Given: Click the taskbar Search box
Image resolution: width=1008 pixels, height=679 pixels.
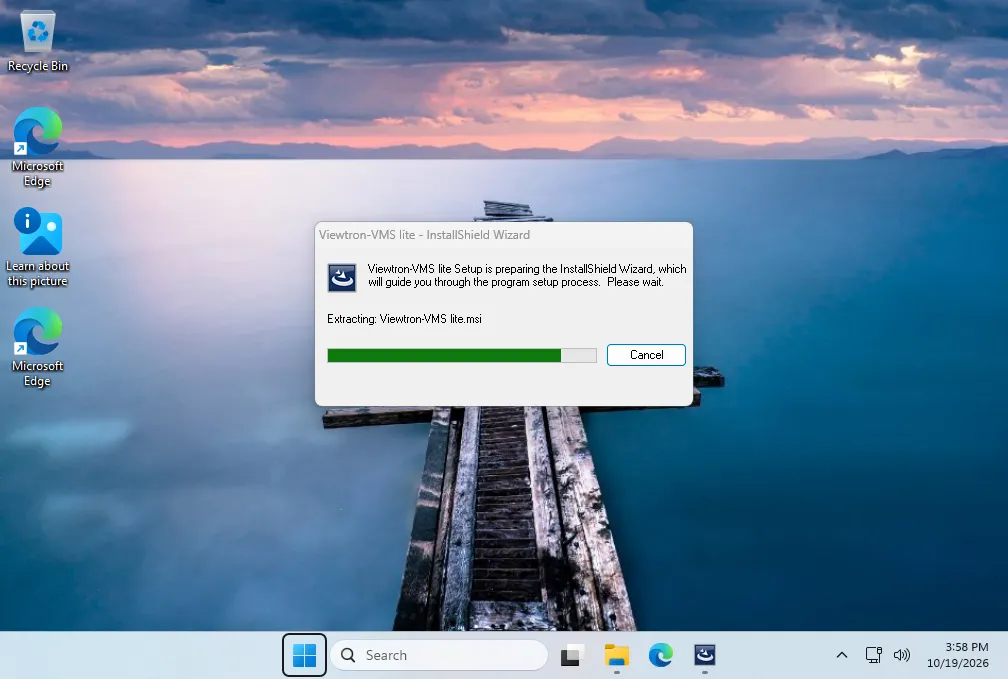Looking at the screenshot, I should (439, 655).
